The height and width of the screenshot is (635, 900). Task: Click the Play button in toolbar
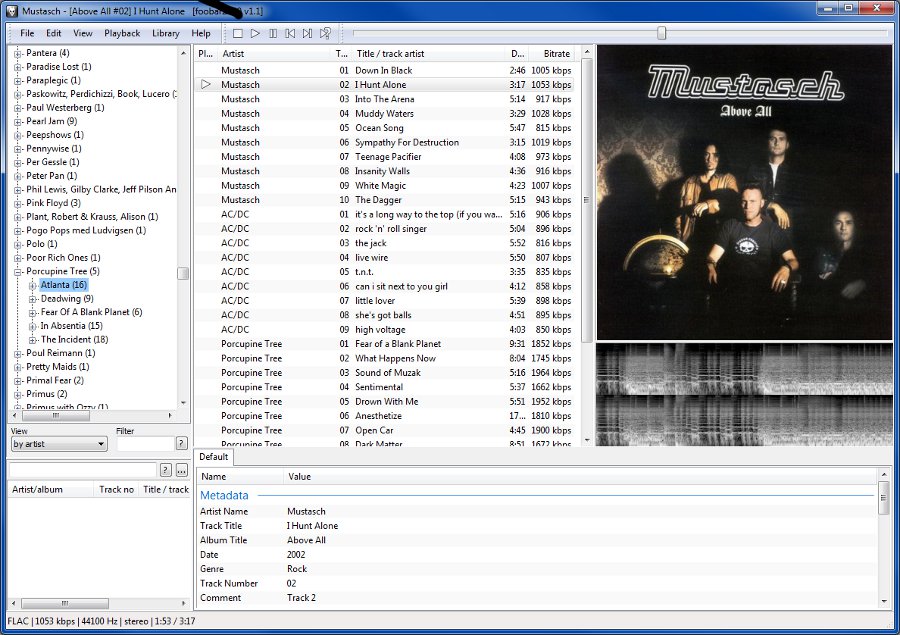click(255, 33)
